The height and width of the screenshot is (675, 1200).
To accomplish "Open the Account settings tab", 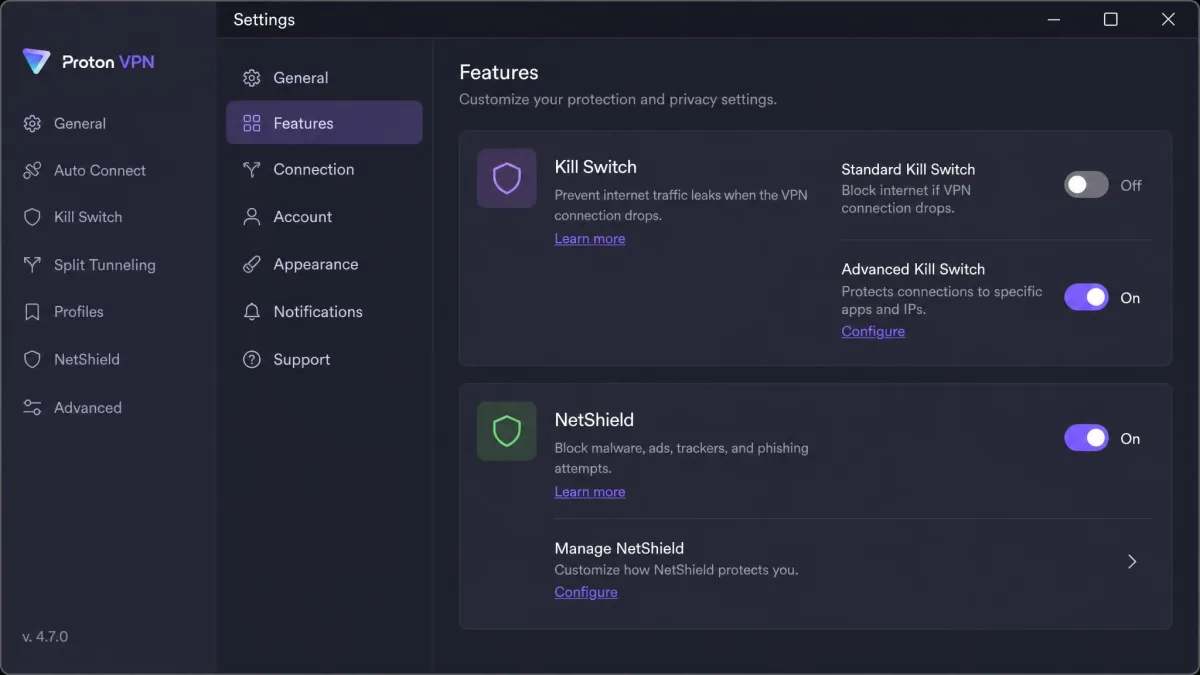I will click(324, 217).
